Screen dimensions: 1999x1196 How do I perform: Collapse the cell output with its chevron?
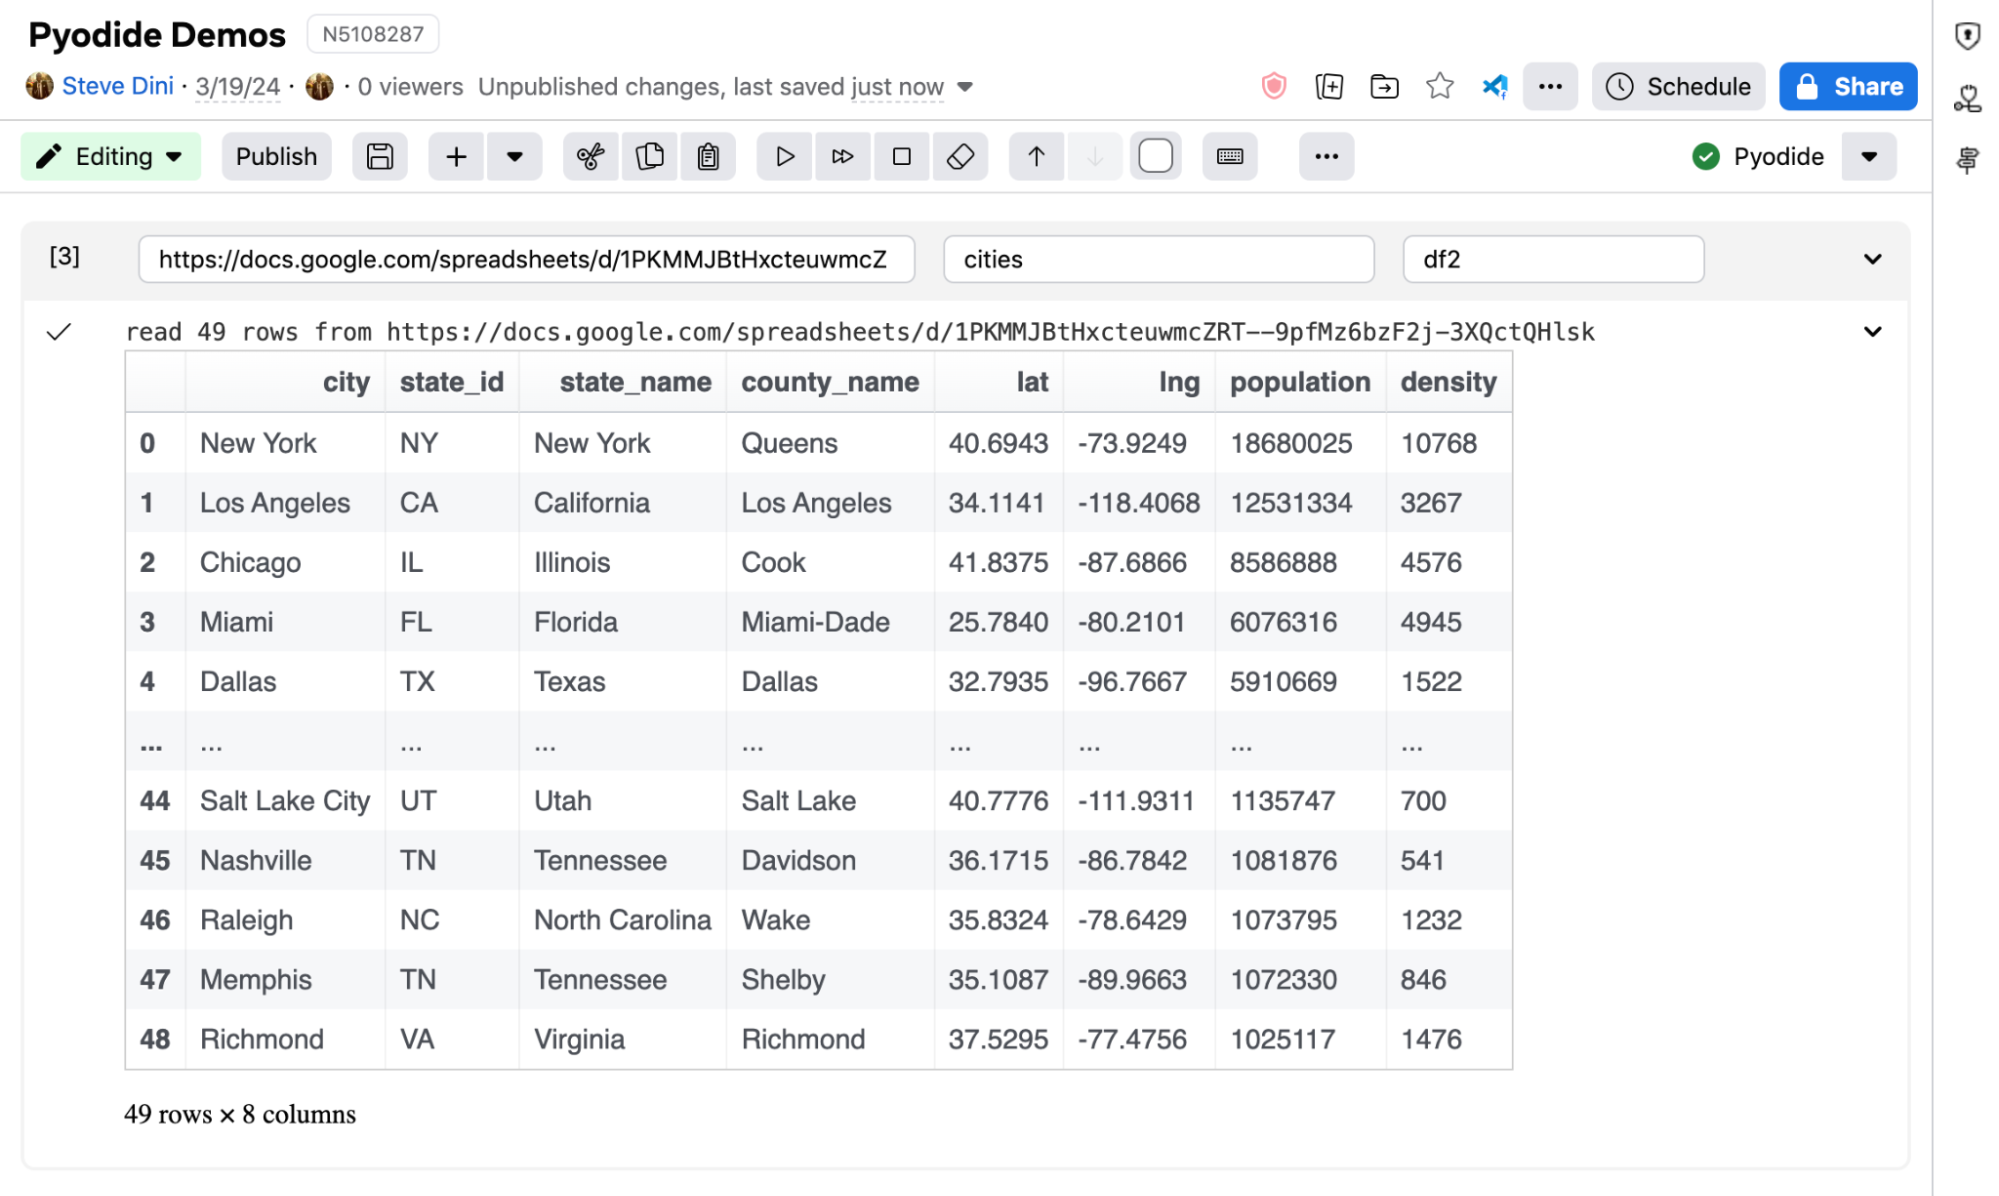(x=1871, y=331)
